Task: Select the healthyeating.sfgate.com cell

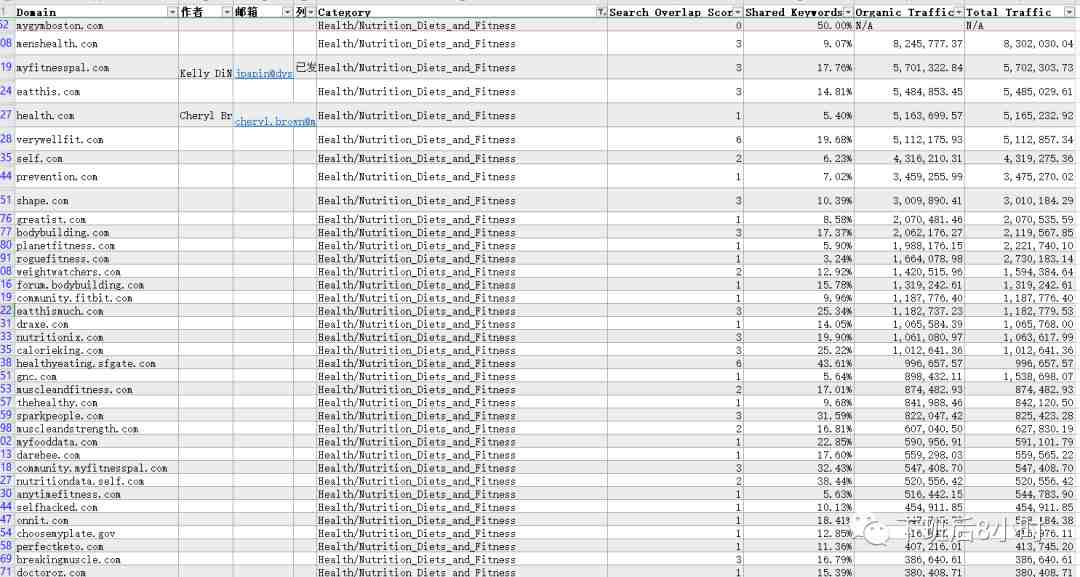Action: click(96, 364)
